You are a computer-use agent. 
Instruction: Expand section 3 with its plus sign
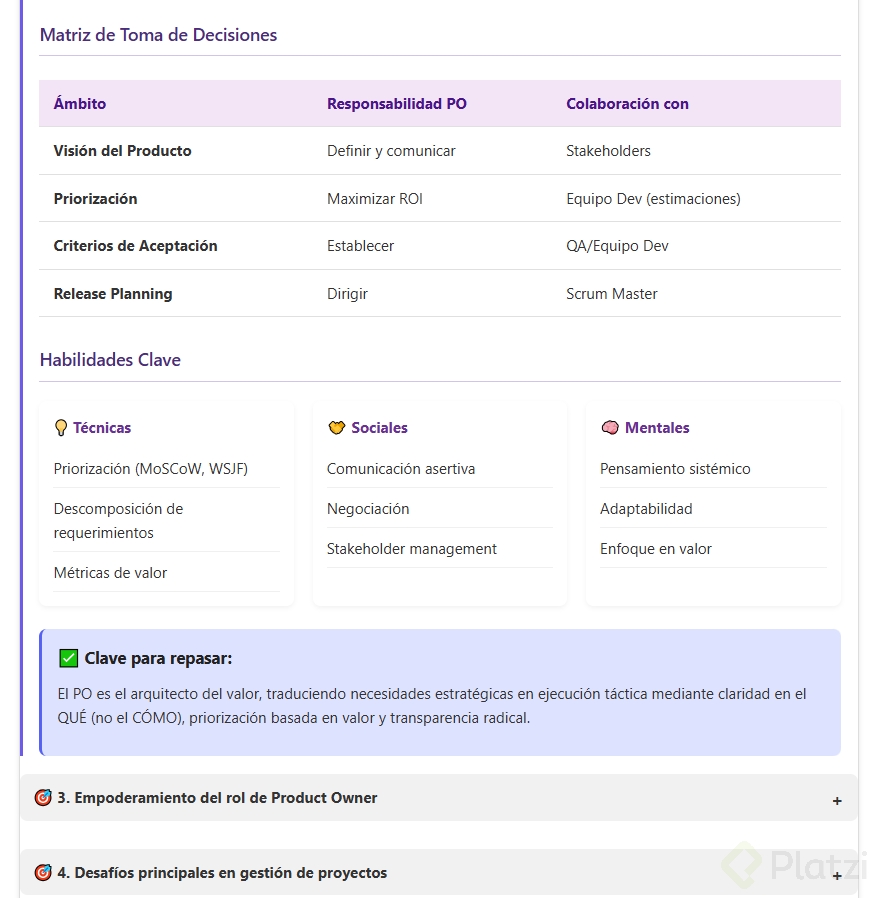[837, 800]
